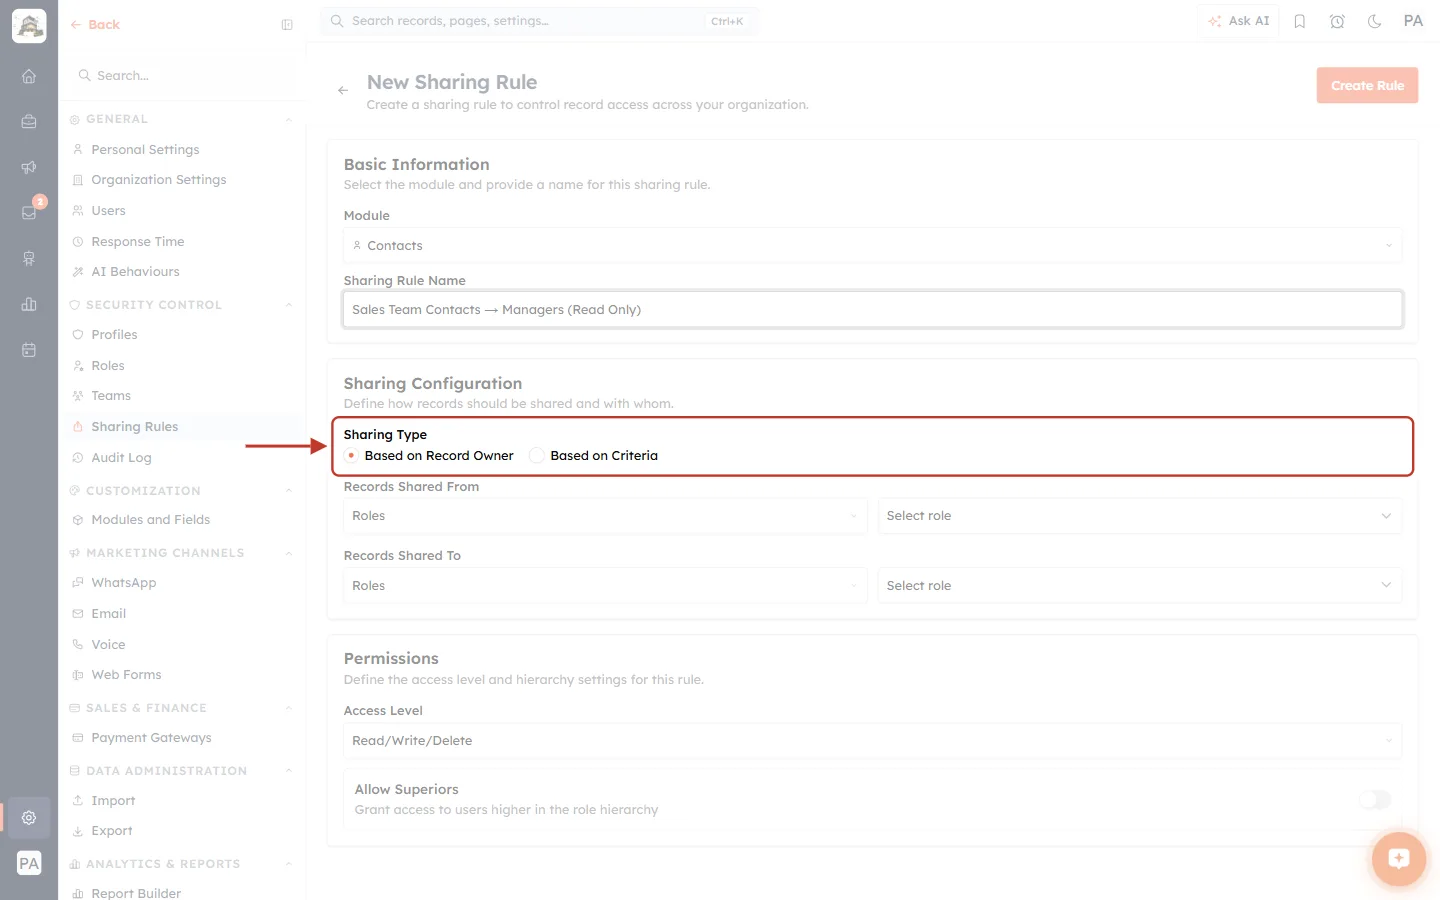Image resolution: width=1440 pixels, height=900 pixels.
Task: Toggle the Allow Superiors switch
Action: pyautogui.click(x=1375, y=799)
